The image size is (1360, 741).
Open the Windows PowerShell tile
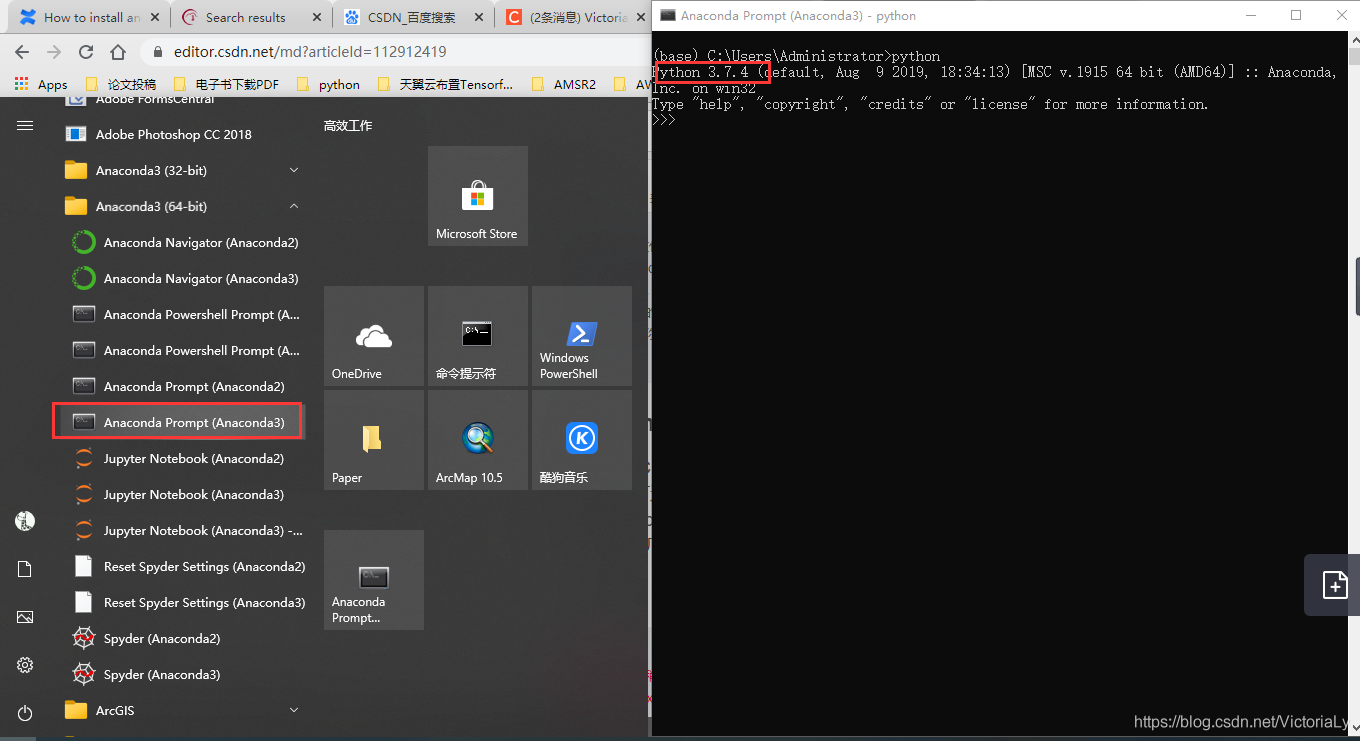581,336
